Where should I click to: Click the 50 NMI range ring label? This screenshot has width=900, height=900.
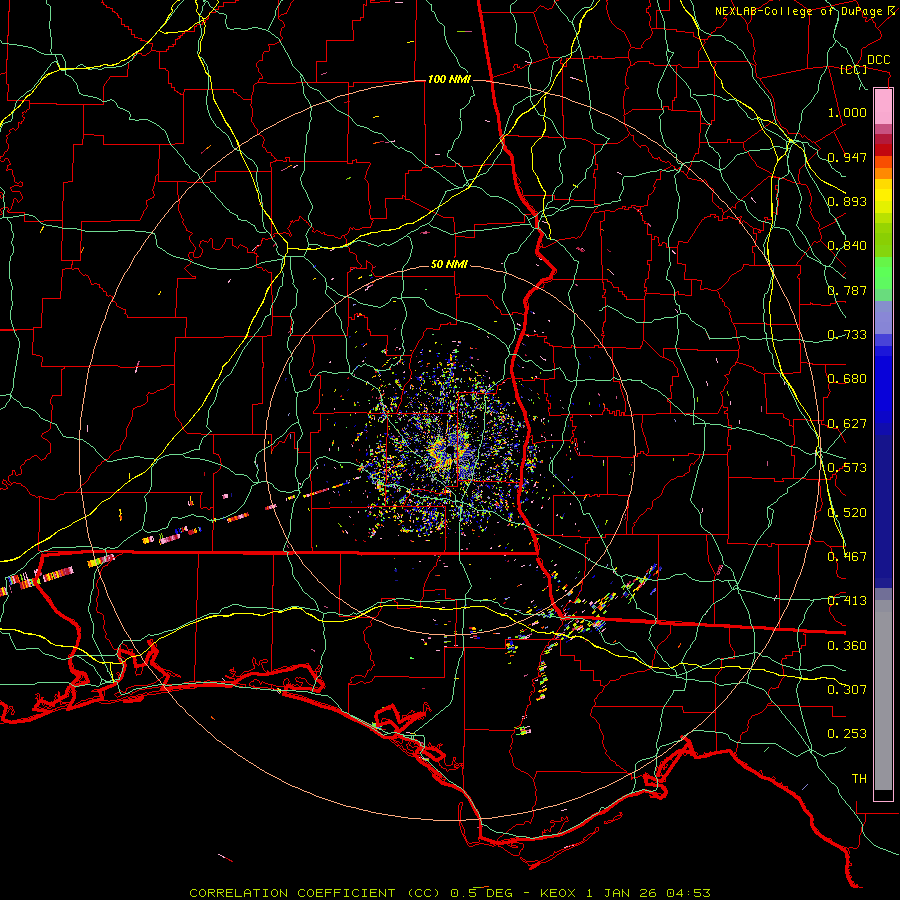click(x=449, y=265)
